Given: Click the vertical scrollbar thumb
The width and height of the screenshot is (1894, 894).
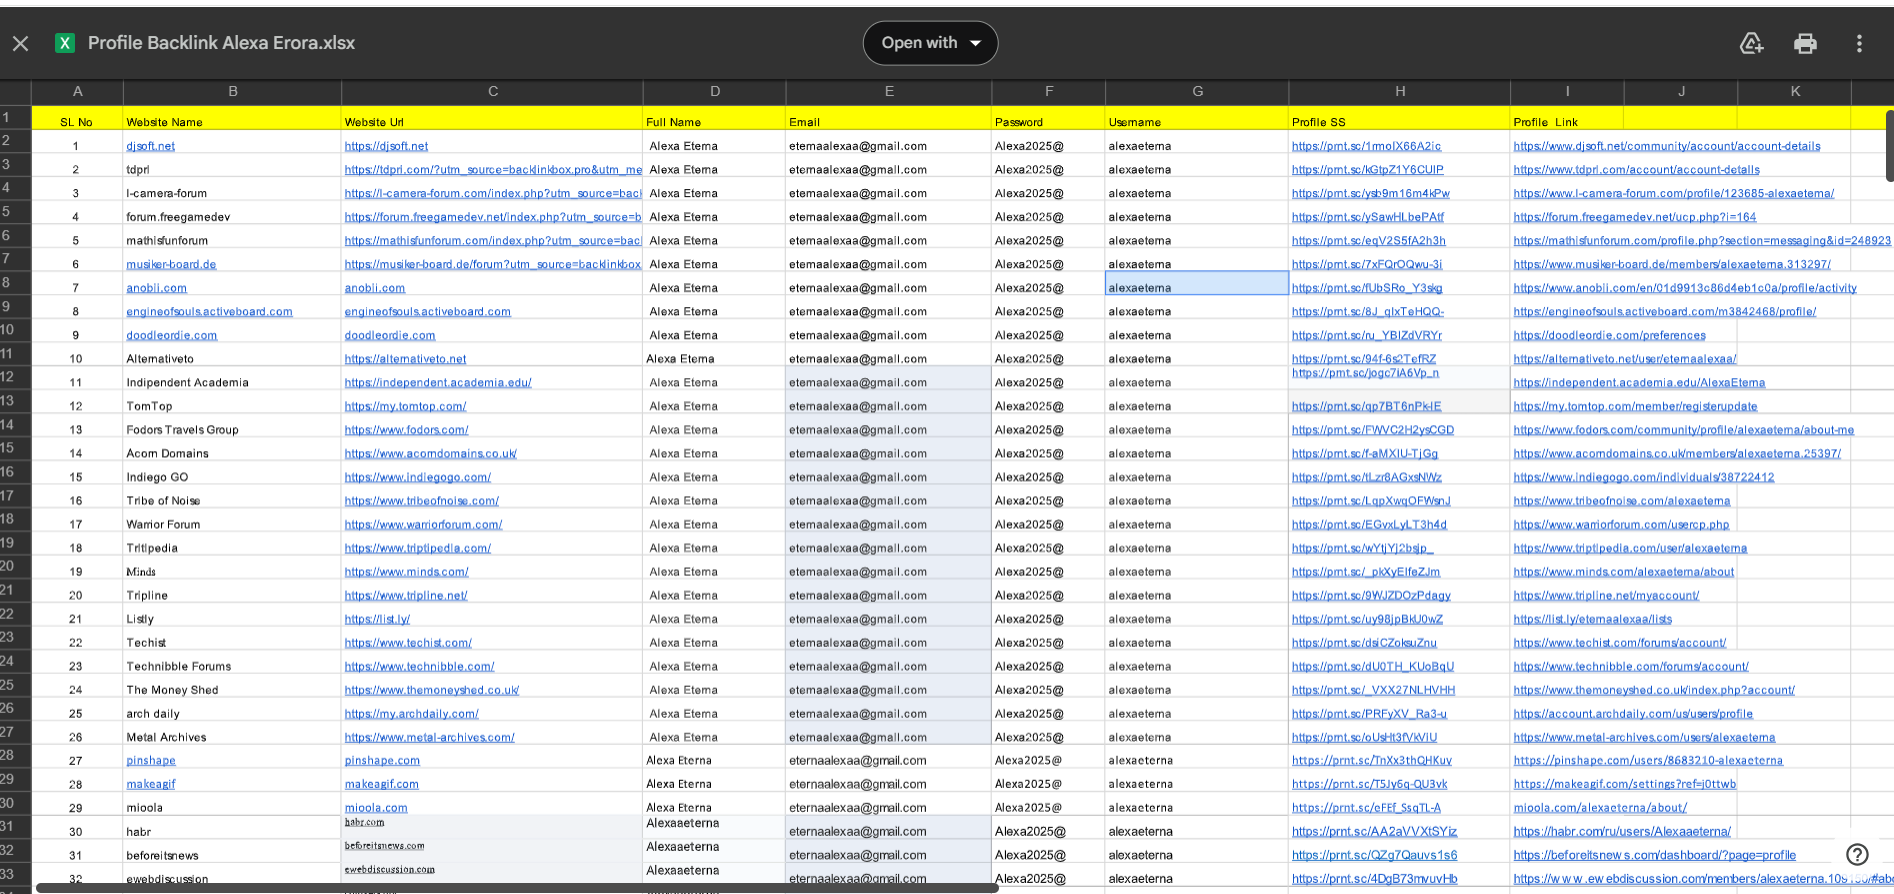Looking at the screenshot, I should (1888, 145).
